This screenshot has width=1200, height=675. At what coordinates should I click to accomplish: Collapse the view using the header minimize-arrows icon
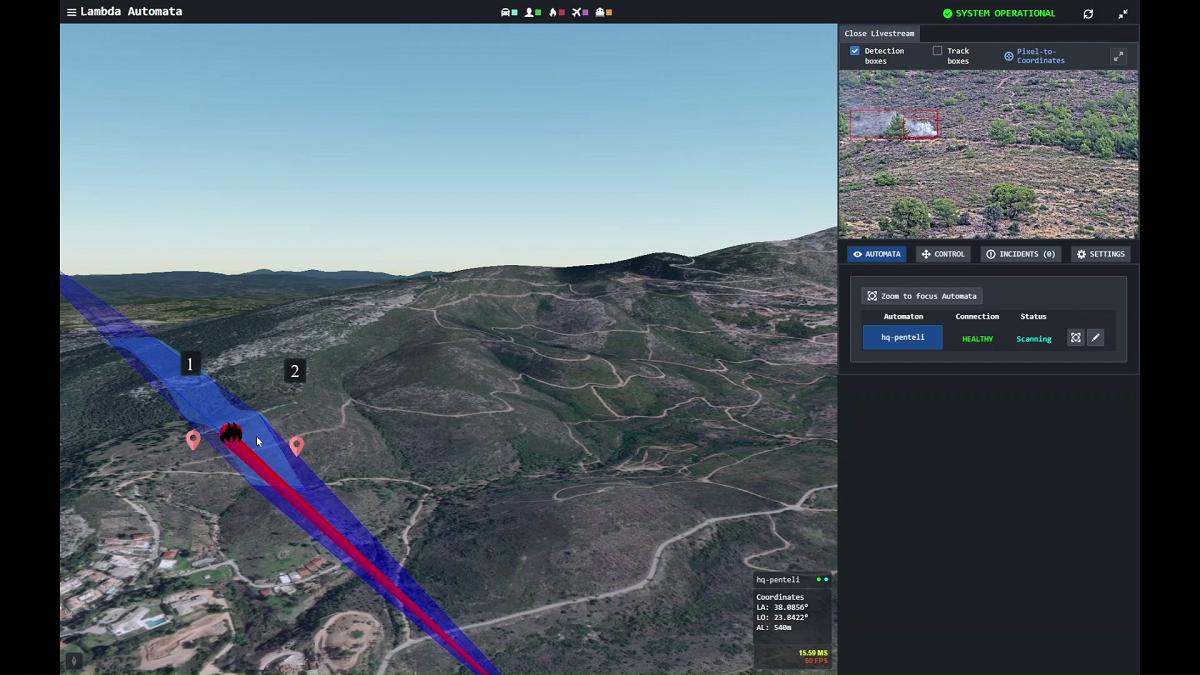(x=1123, y=14)
